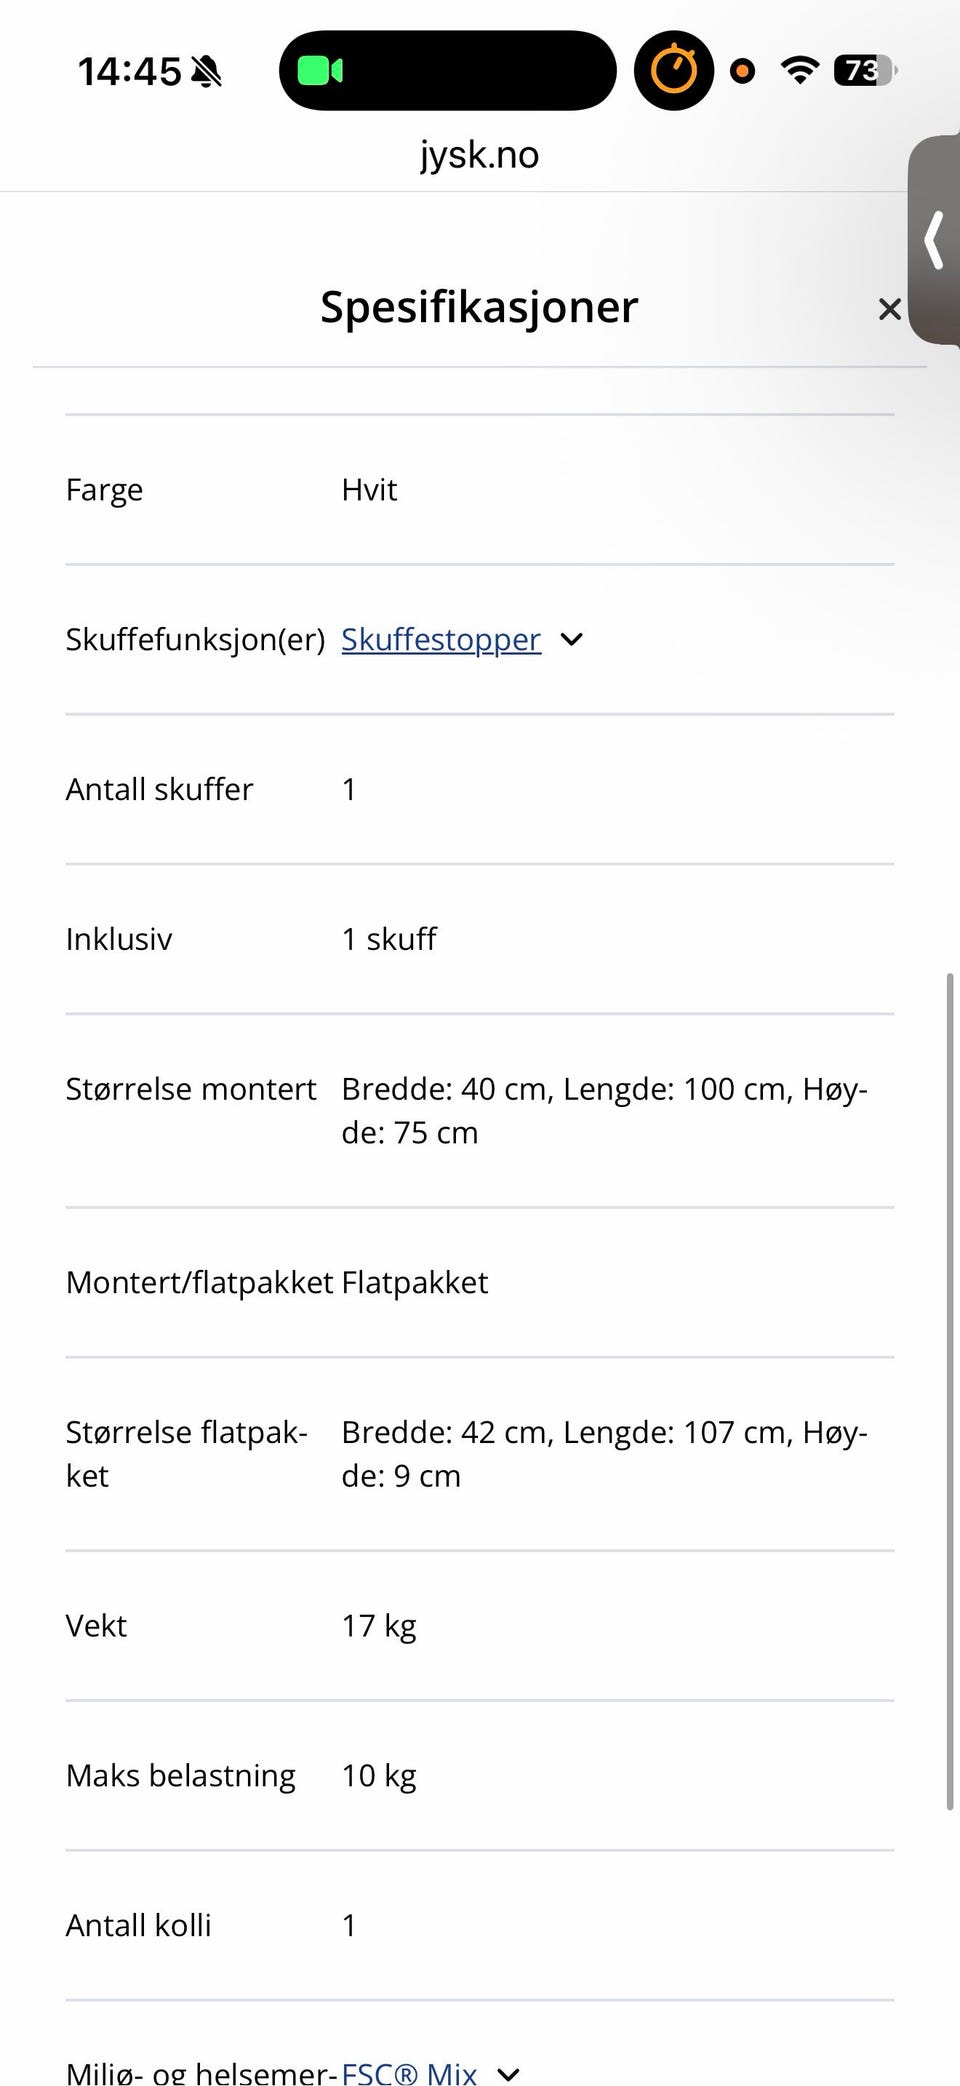The height and width of the screenshot is (2086, 960).
Task: Expand the Skuffestopper chevron
Action: pyautogui.click(x=572, y=640)
